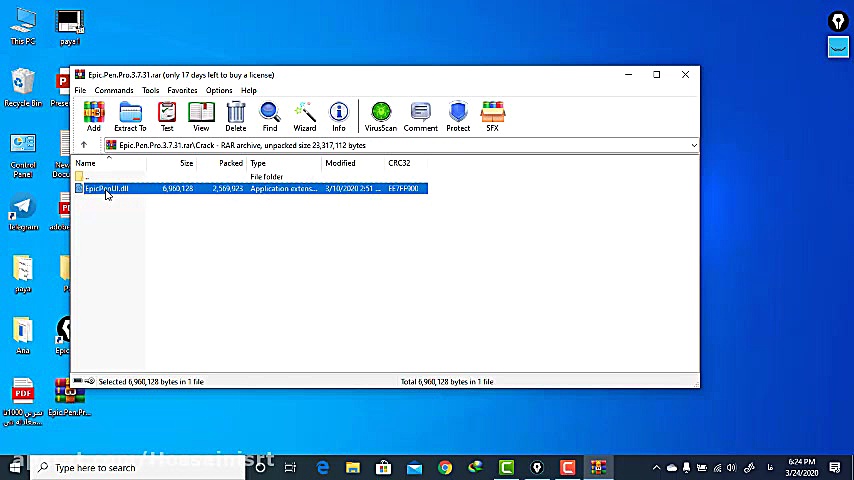
Task: Click the Protect shield icon
Action: coord(458,116)
